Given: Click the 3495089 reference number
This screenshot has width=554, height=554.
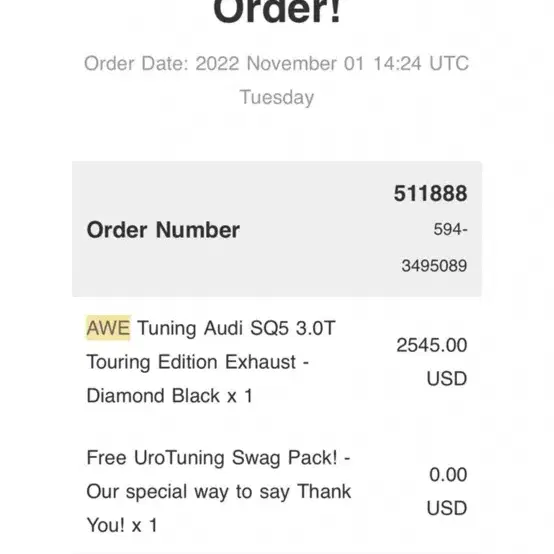Looking at the screenshot, I should click(434, 266).
